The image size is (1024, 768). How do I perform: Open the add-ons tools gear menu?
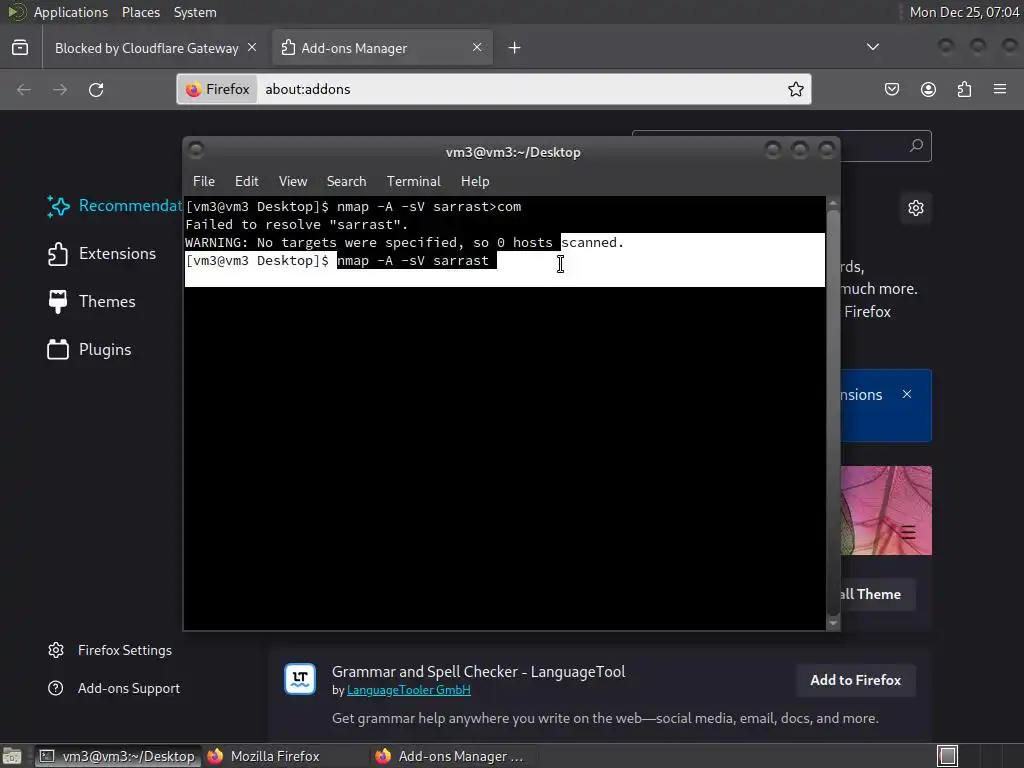[x=916, y=208]
